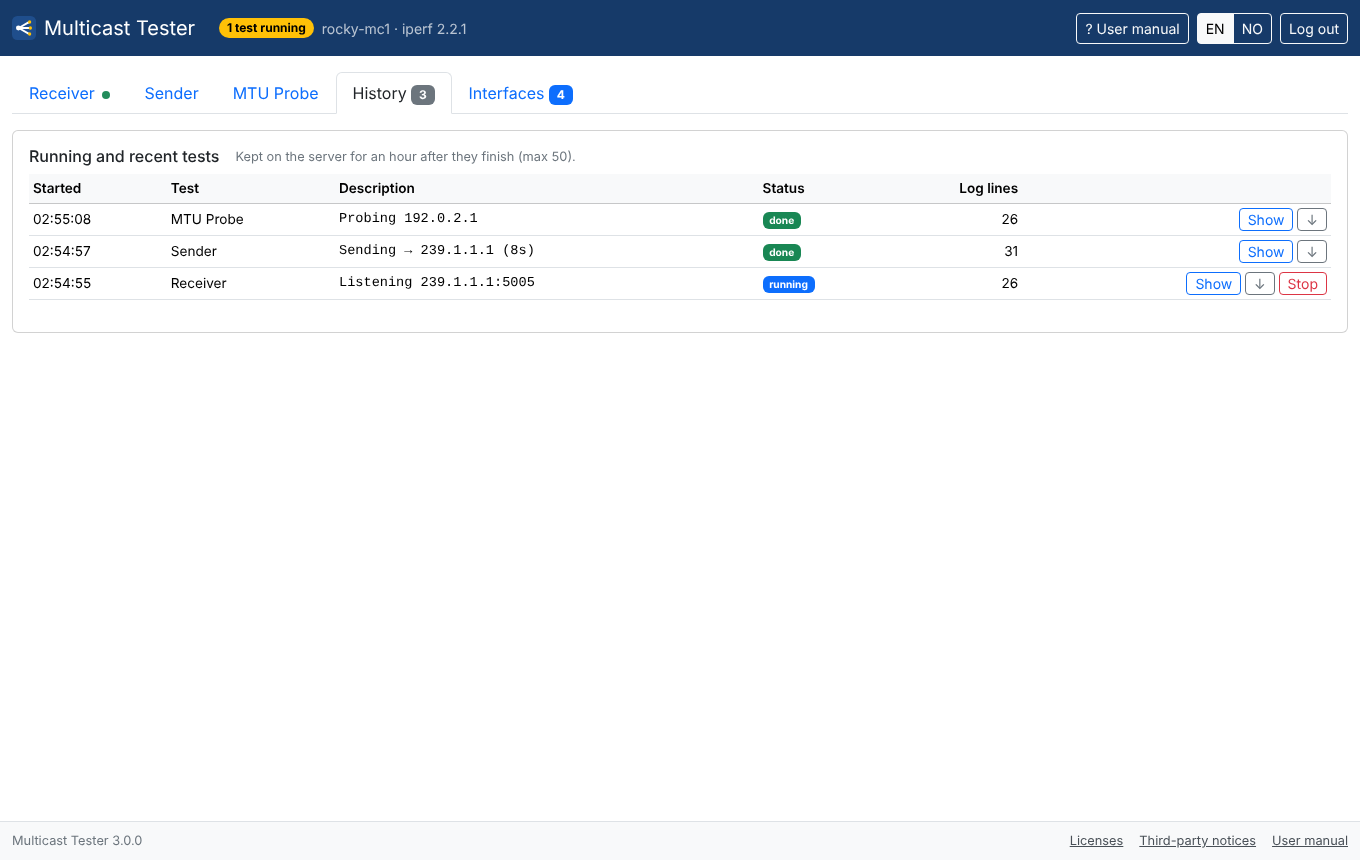Open the User manual footer link
The image size is (1360, 860).
pos(1310,841)
